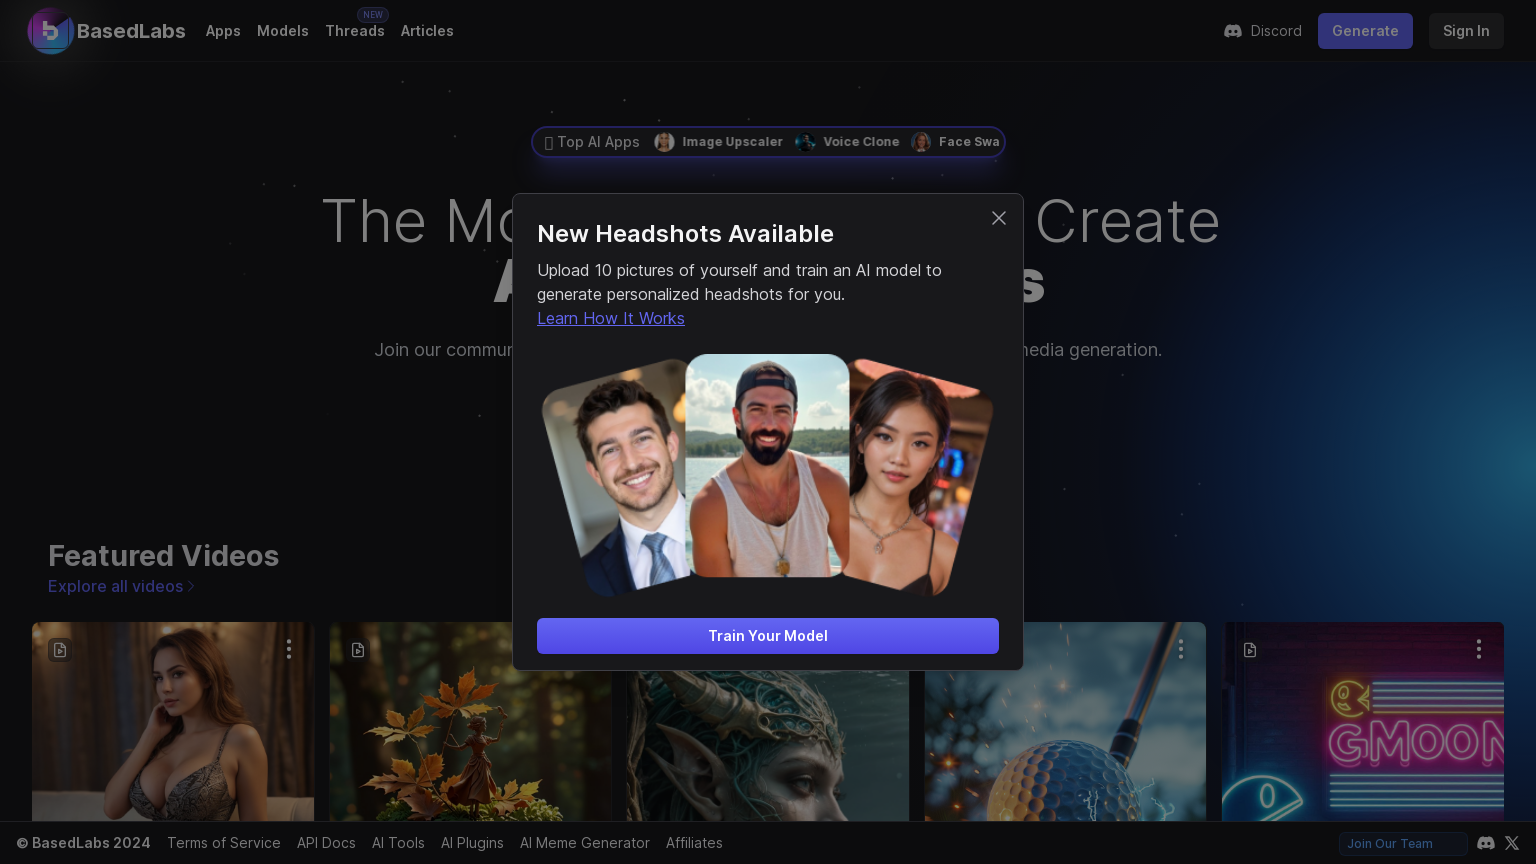Switch to the Models section
Viewport: 1536px width, 864px height.
(282, 31)
